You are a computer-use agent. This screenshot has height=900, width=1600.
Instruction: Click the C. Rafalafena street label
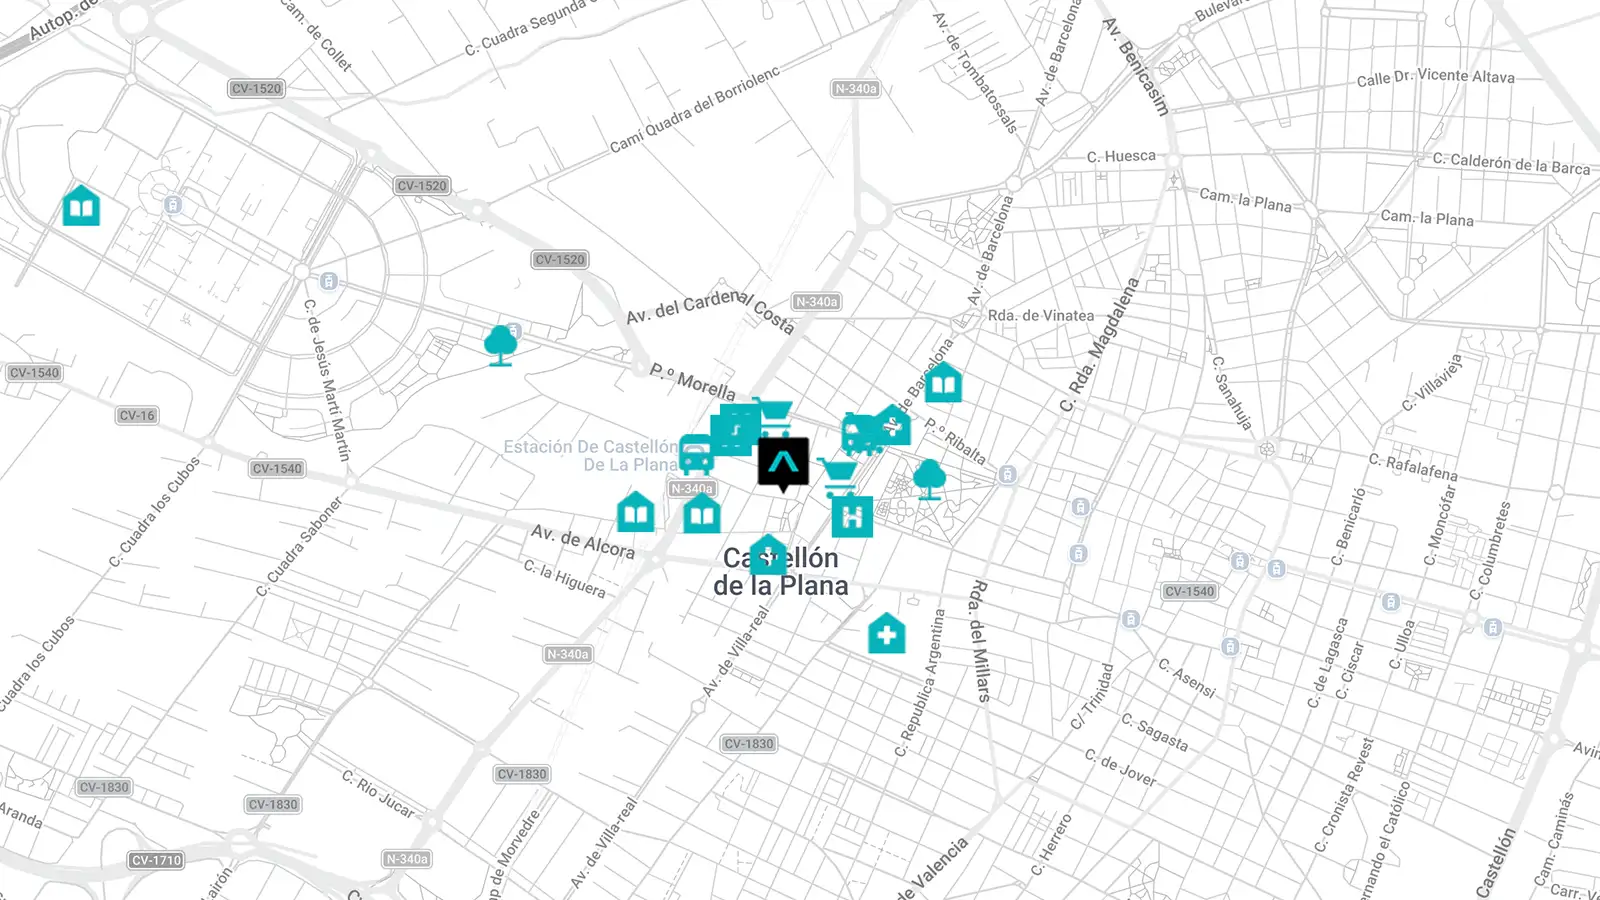[1413, 467]
